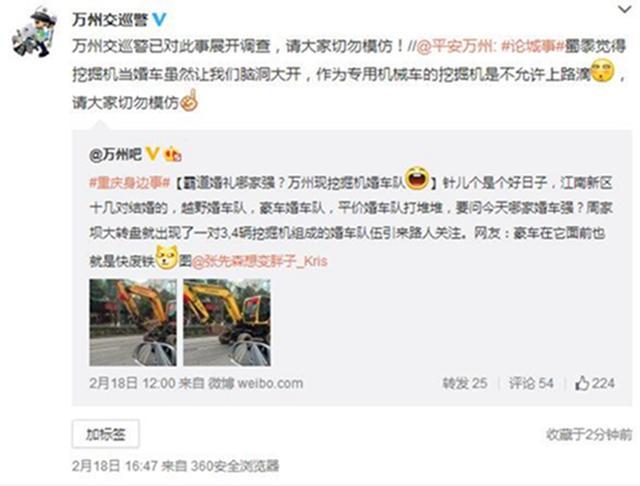
Task: Click the surprised face emoji
Action: pos(603,71)
